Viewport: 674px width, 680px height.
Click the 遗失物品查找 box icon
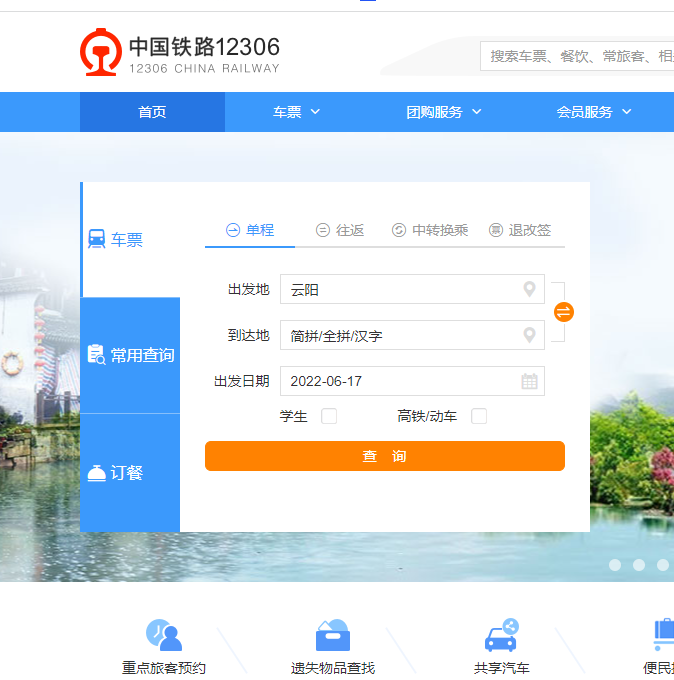click(333, 635)
